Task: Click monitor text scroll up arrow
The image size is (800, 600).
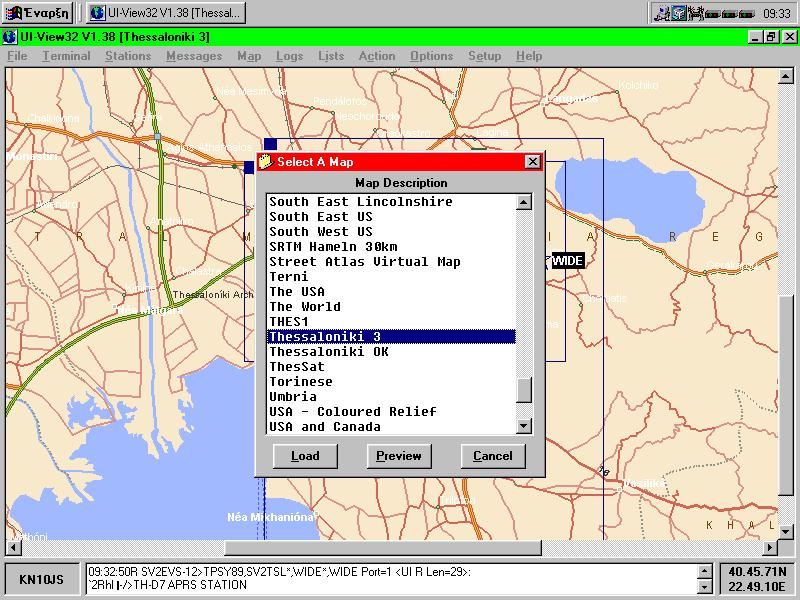Action: click(704, 571)
